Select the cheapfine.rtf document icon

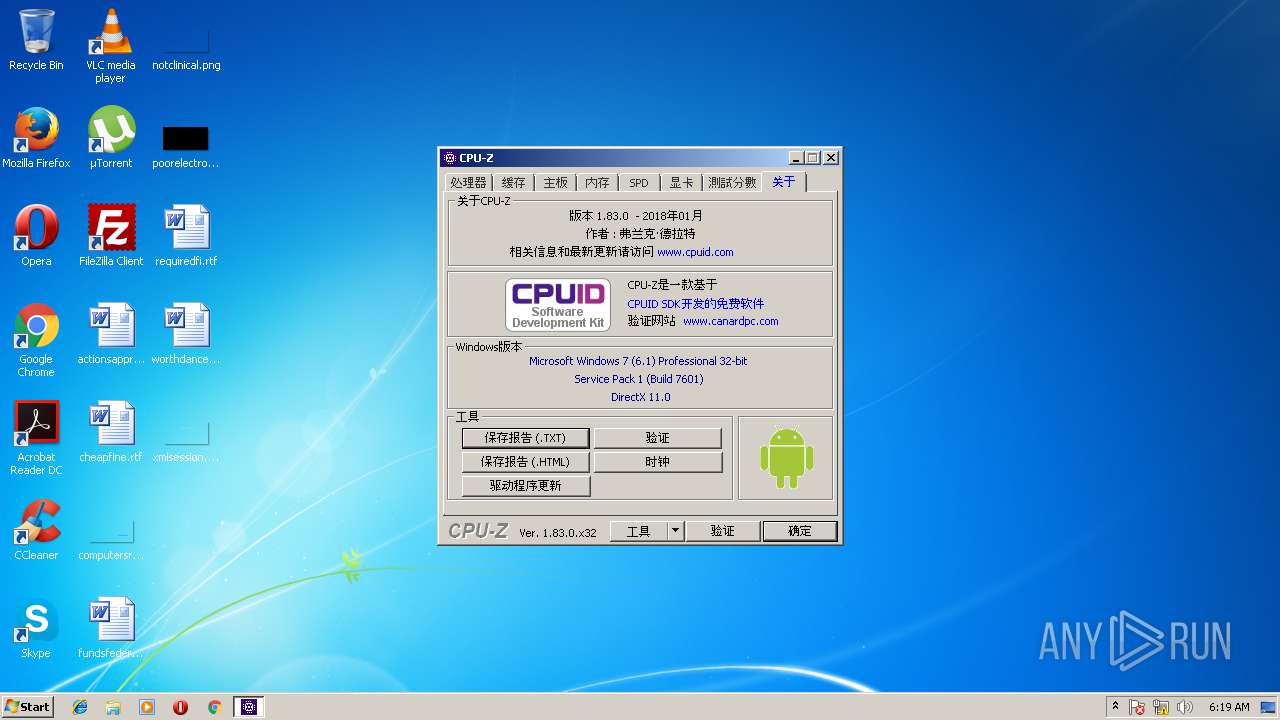(x=110, y=432)
